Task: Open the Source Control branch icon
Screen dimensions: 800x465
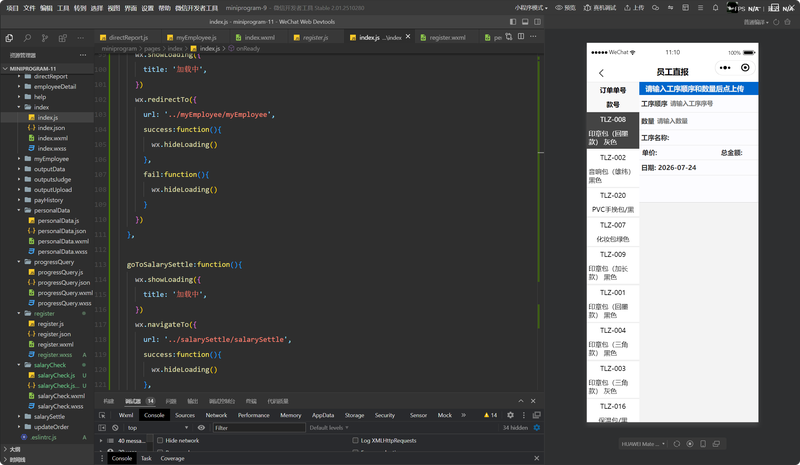Action: pyautogui.click(x=45, y=38)
